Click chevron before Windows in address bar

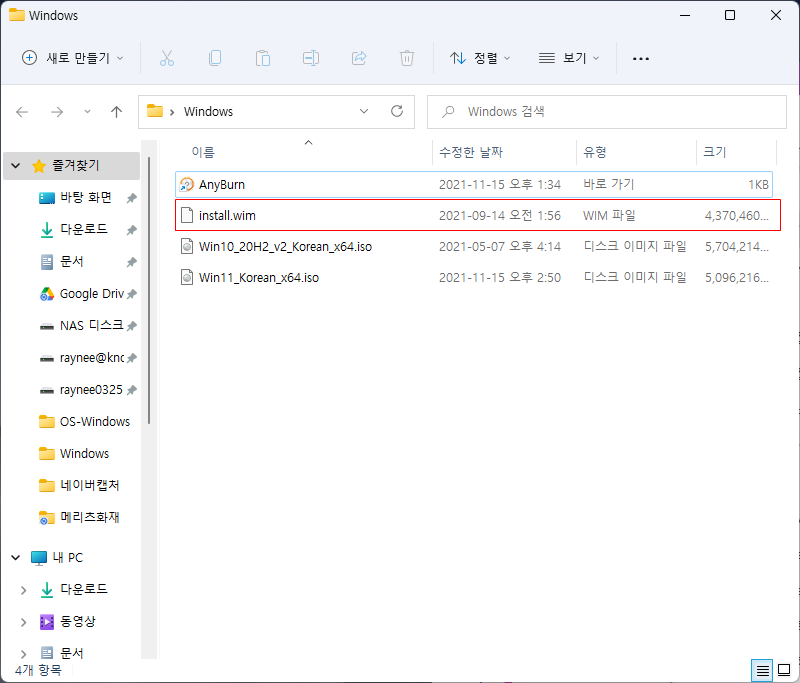(x=172, y=112)
